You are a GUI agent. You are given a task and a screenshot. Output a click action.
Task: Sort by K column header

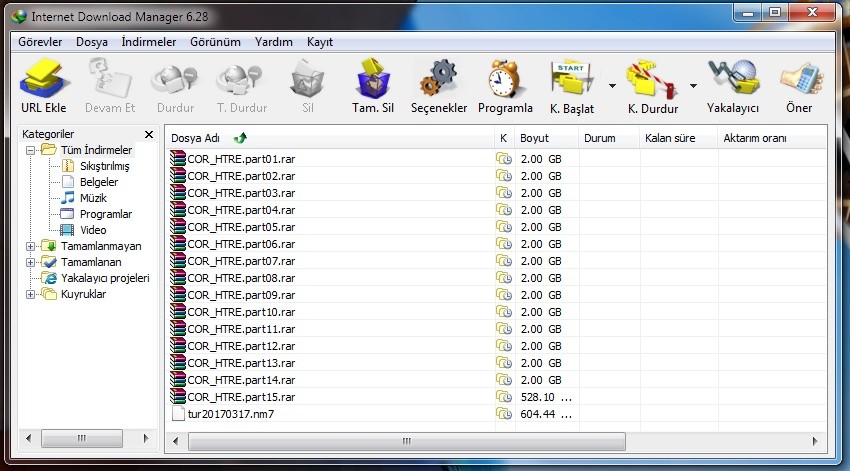504,138
